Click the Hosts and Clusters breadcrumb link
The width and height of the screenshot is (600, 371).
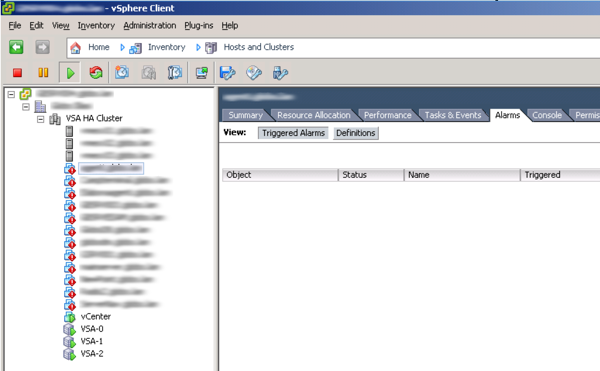[x=259, y=47]
